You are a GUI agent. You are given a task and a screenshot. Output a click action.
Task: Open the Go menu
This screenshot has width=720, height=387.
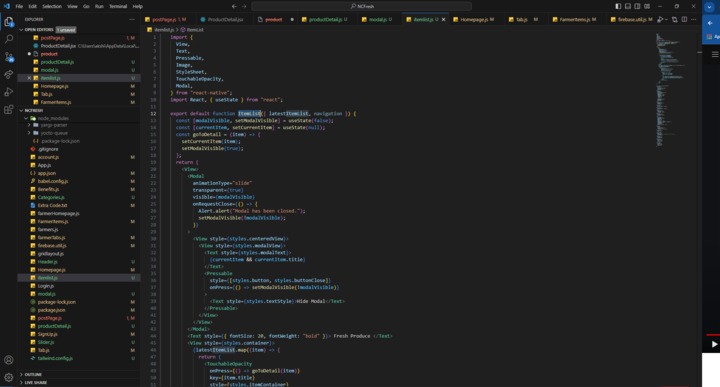click(x=86, y=6)
